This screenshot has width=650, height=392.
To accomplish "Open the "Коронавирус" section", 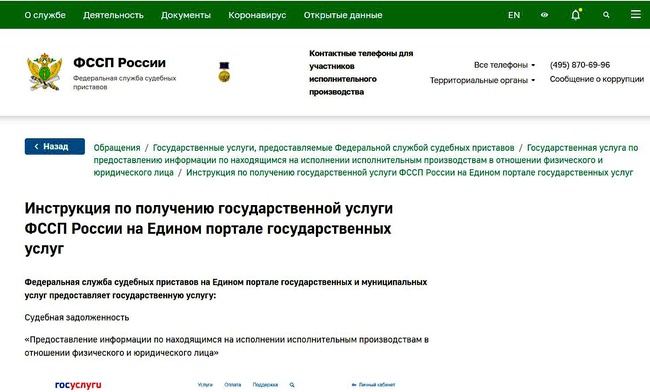I will coord(257,15).
